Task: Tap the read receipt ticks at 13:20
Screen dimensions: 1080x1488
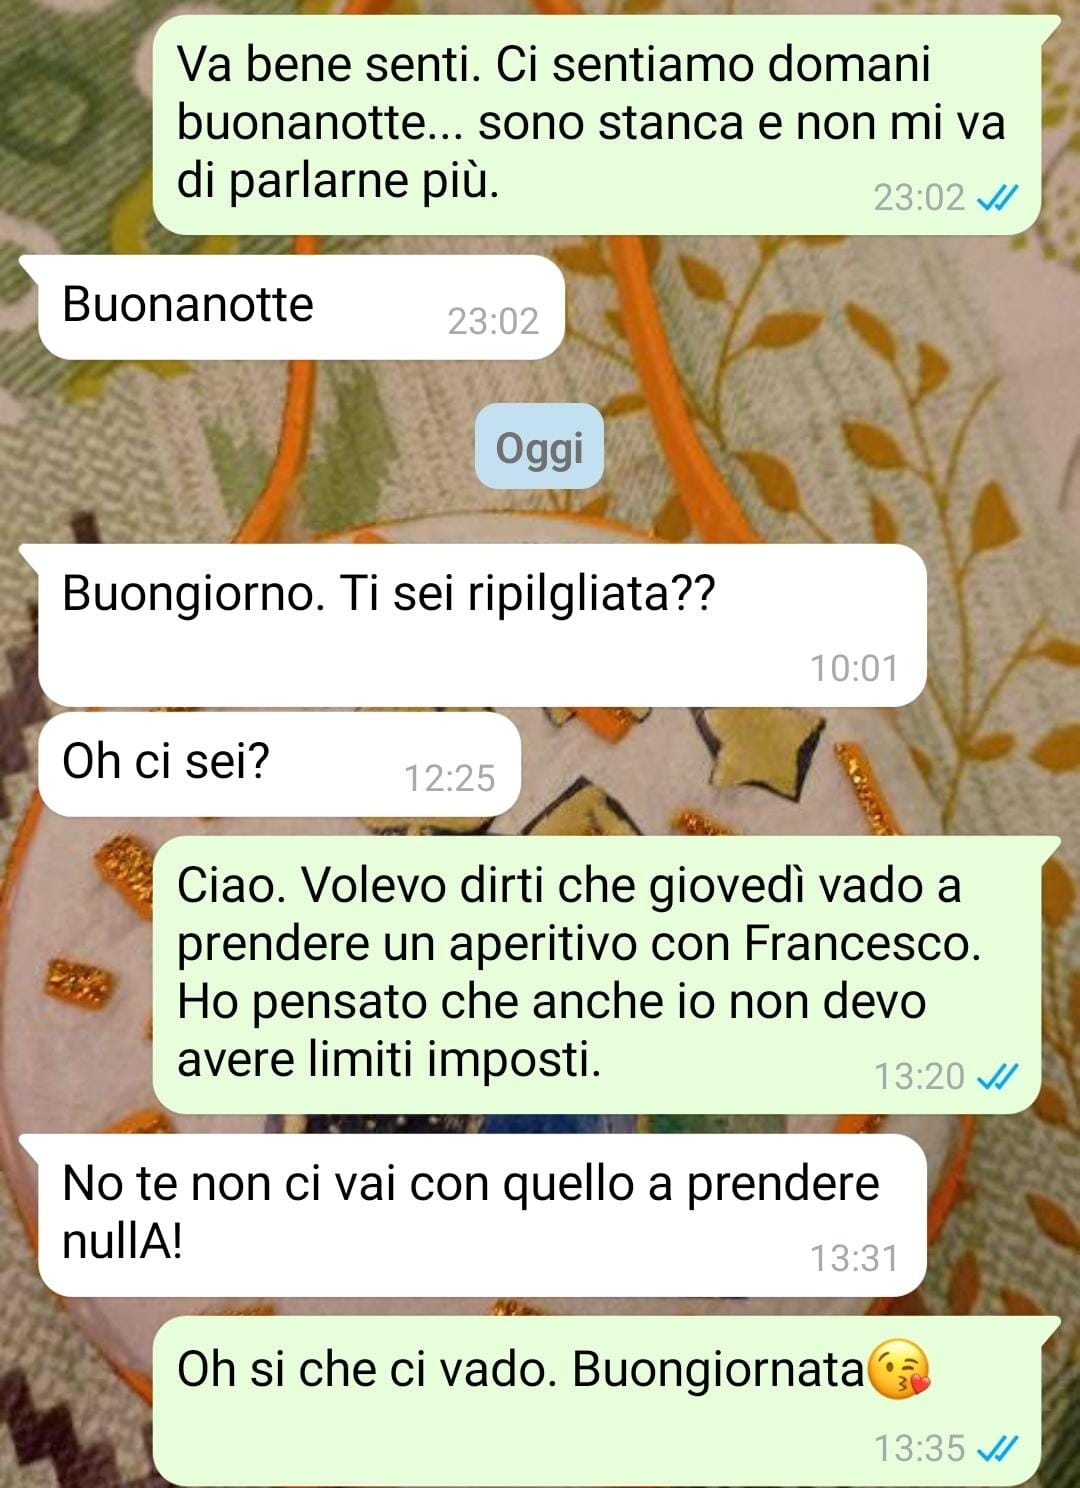Action: click(996, 1076)
